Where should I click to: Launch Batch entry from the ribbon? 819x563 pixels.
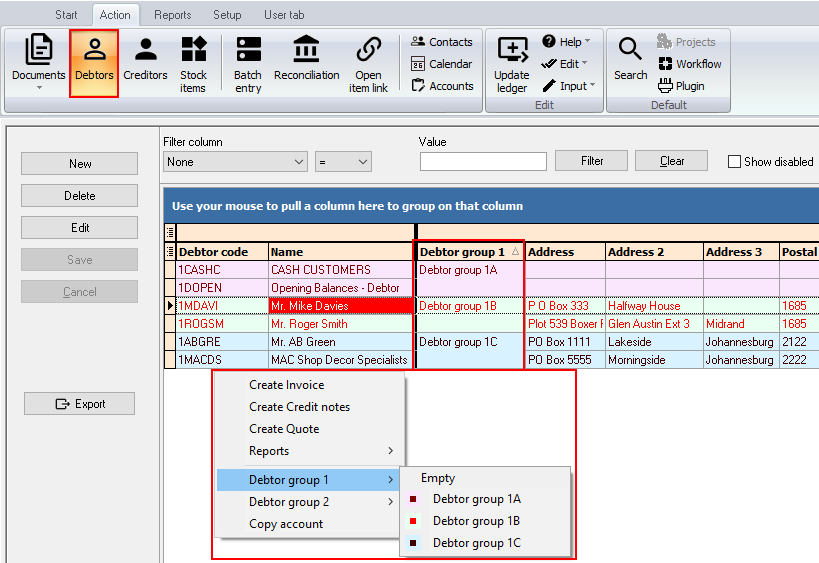coord(248,64)
